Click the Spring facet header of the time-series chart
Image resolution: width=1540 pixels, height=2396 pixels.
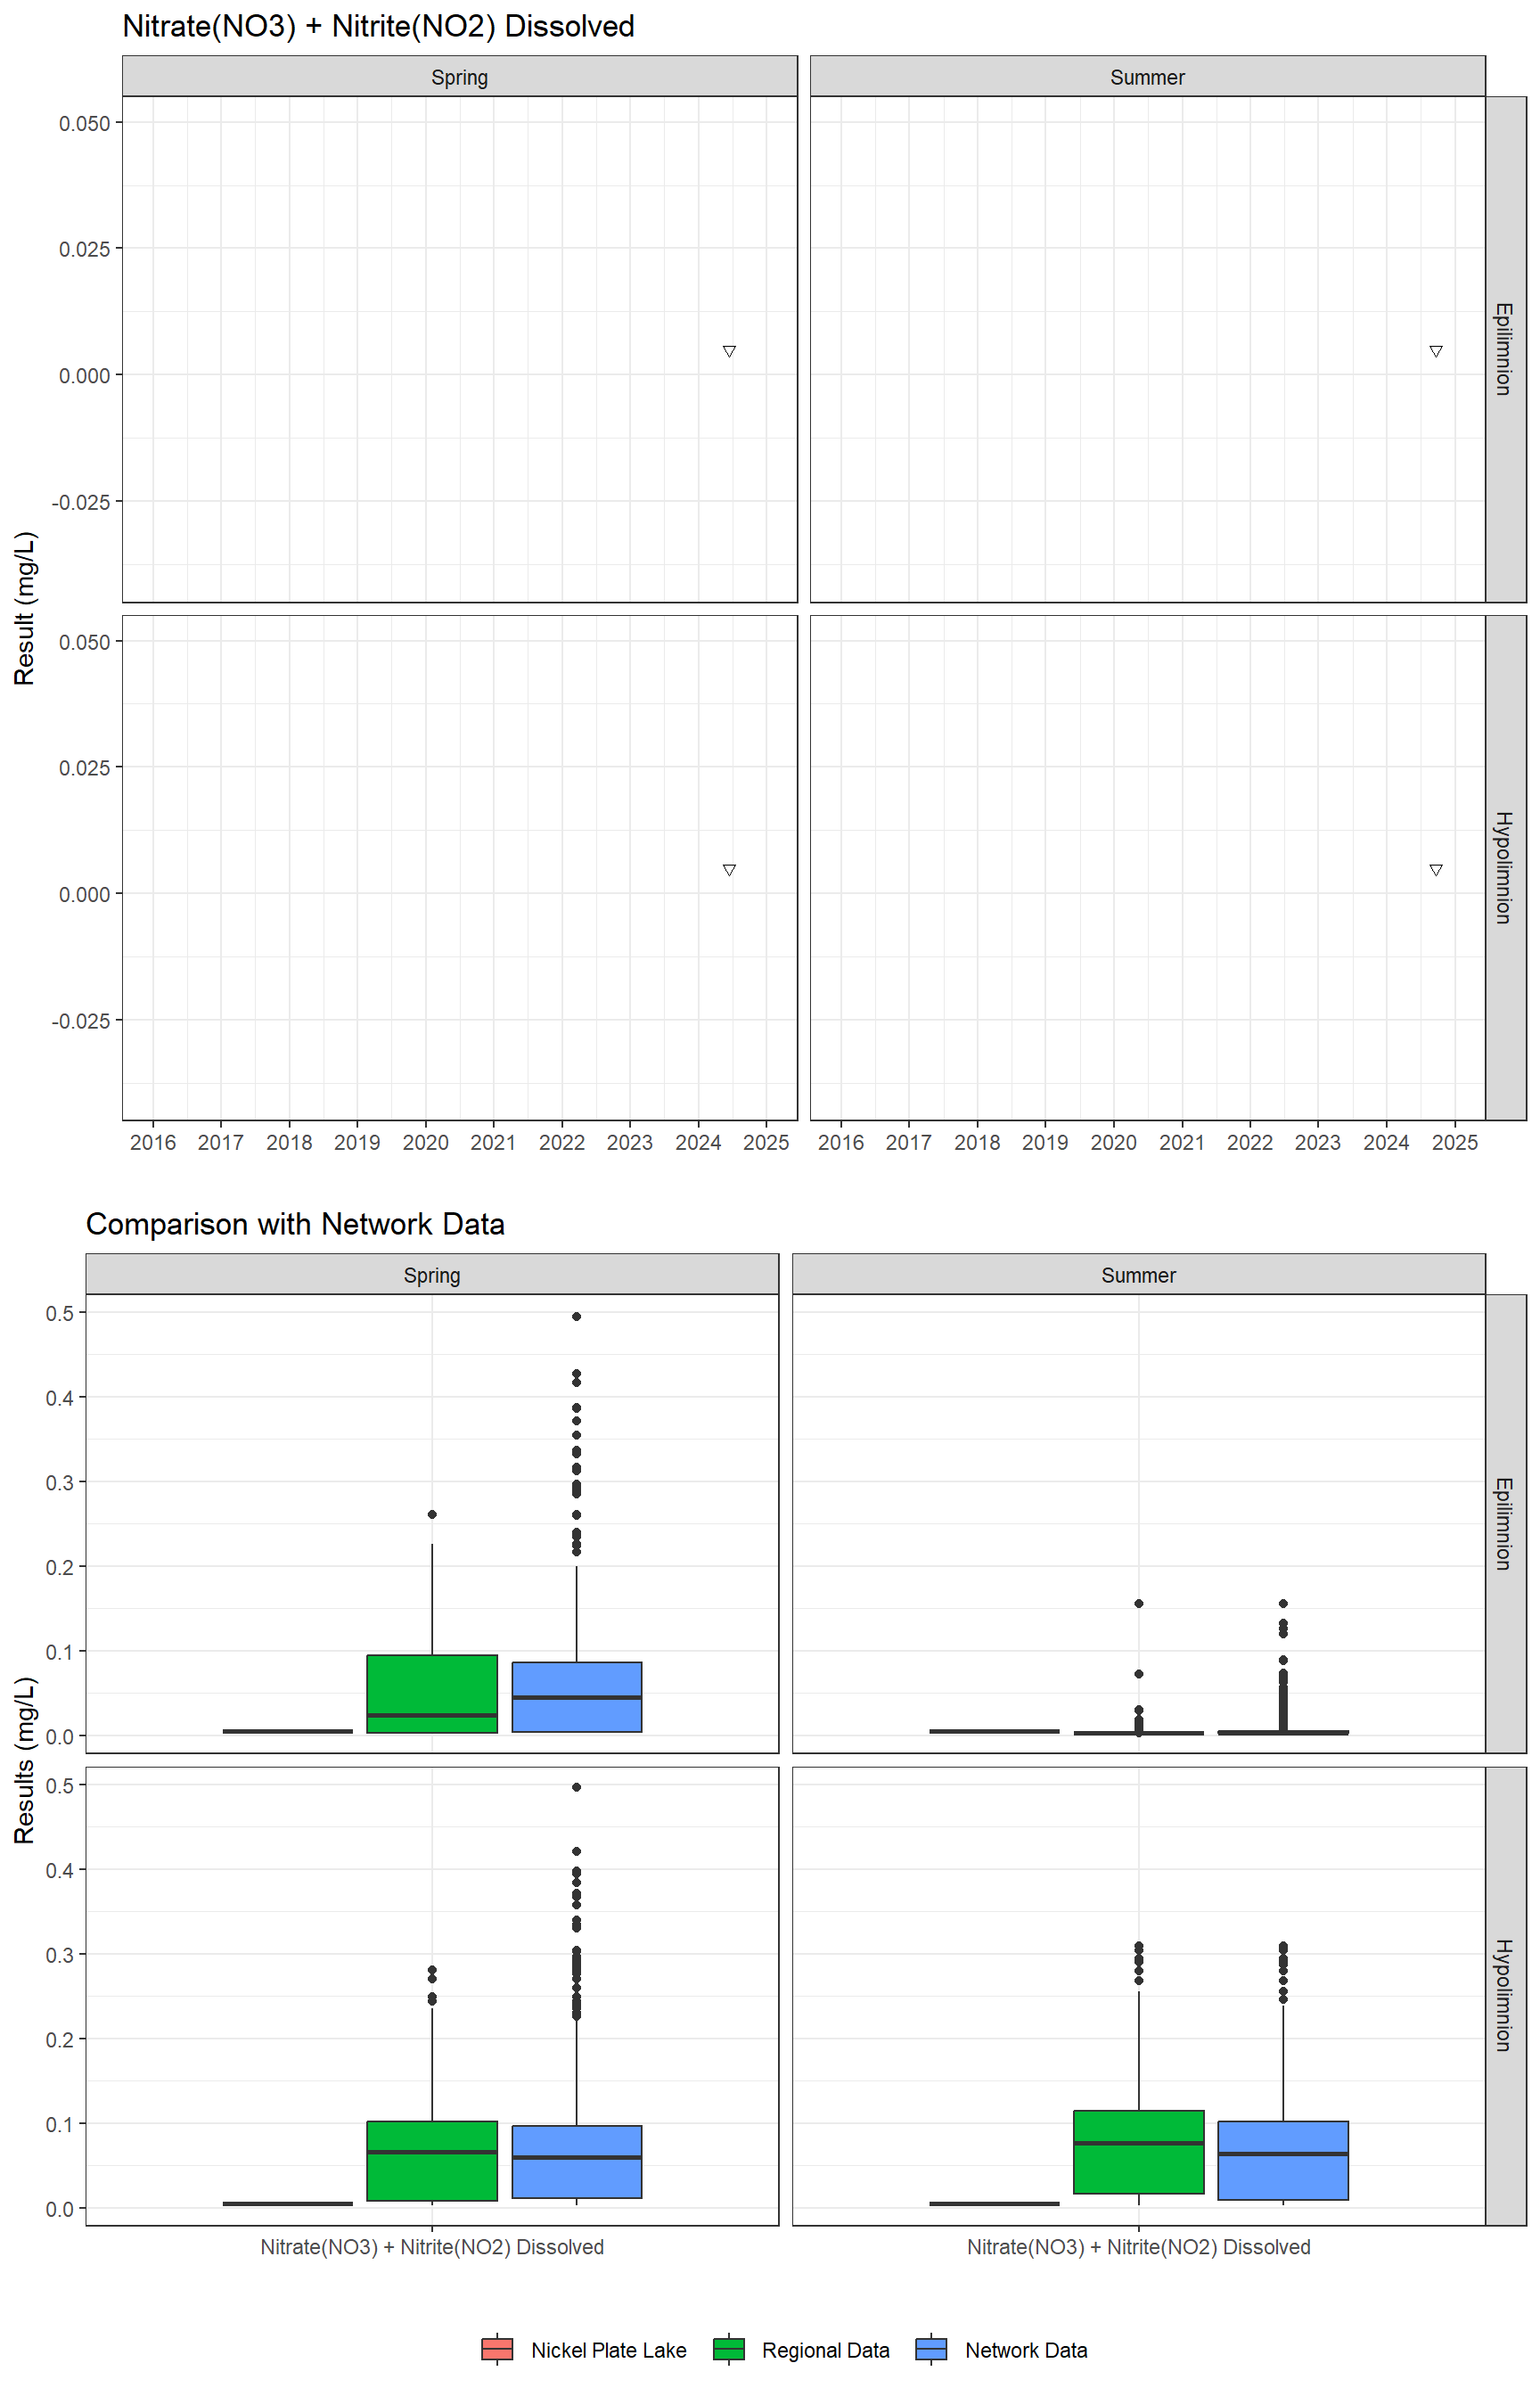point(460,77)
